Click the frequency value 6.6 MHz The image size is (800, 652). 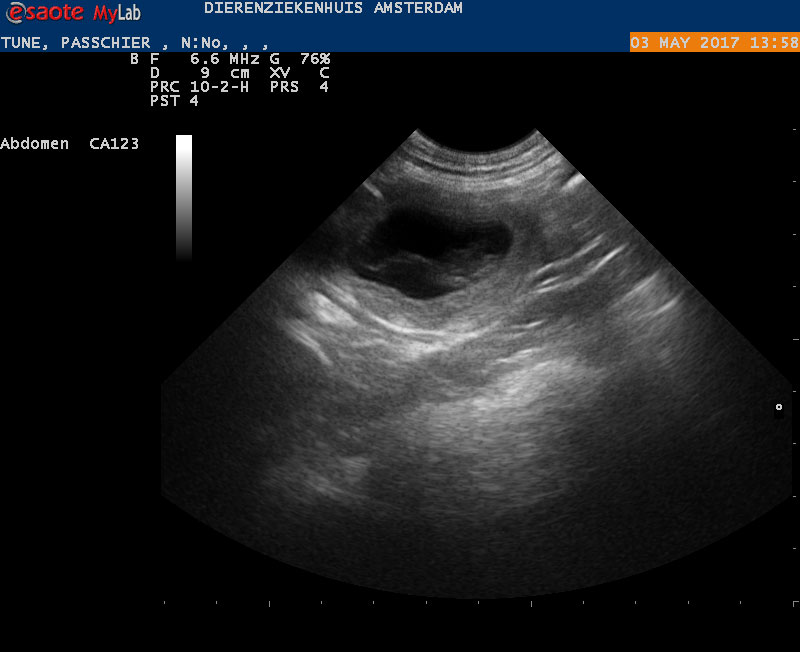tap(224, 59)
